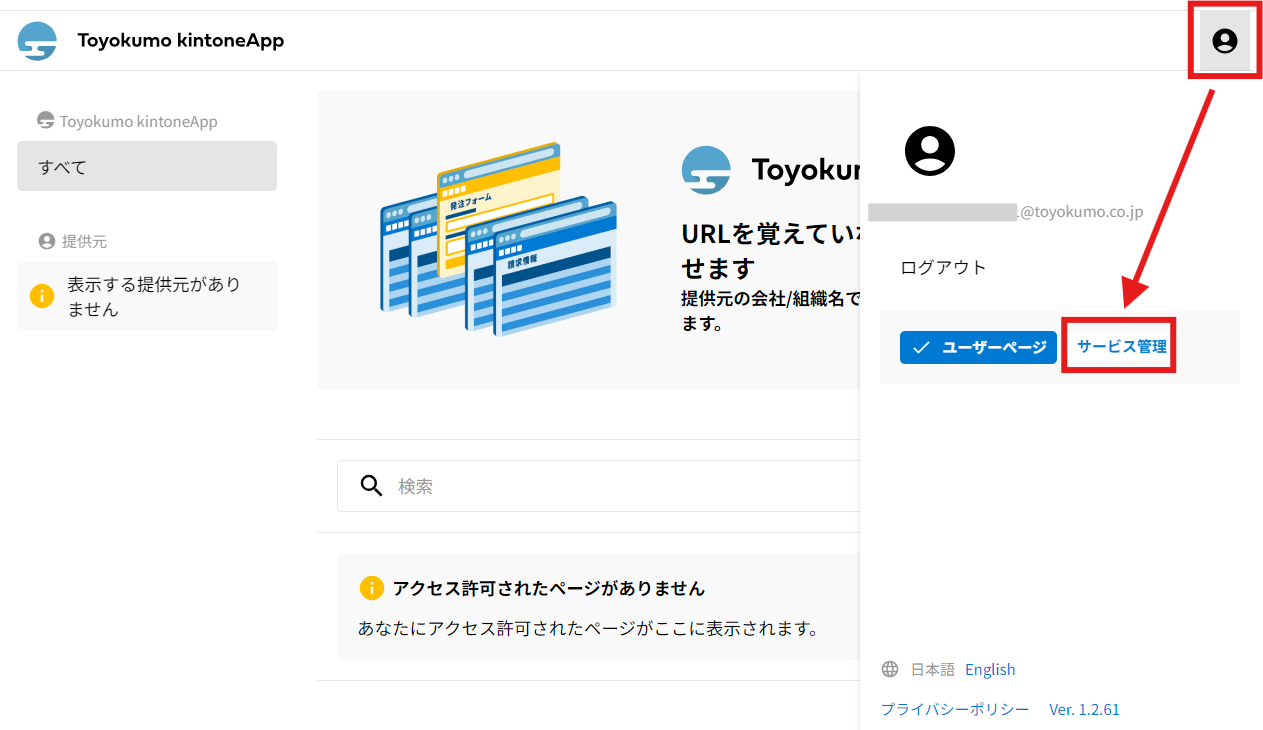
Task: Click the form illustration in banner
Action: 498,238
